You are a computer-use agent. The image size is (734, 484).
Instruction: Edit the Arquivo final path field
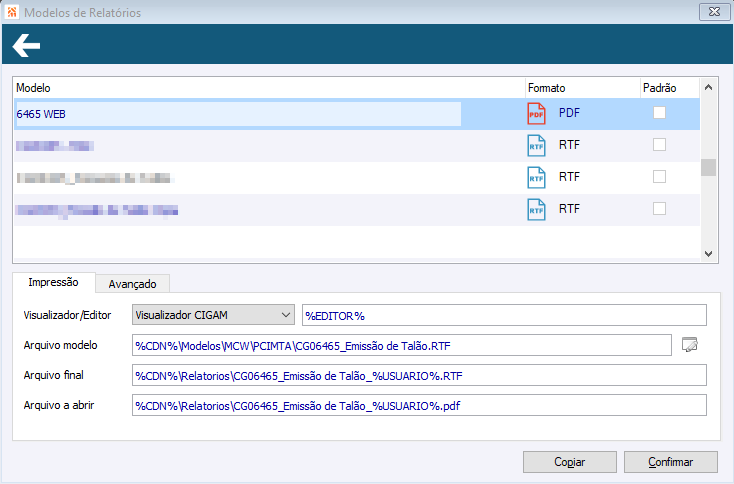tap(419, 375)
